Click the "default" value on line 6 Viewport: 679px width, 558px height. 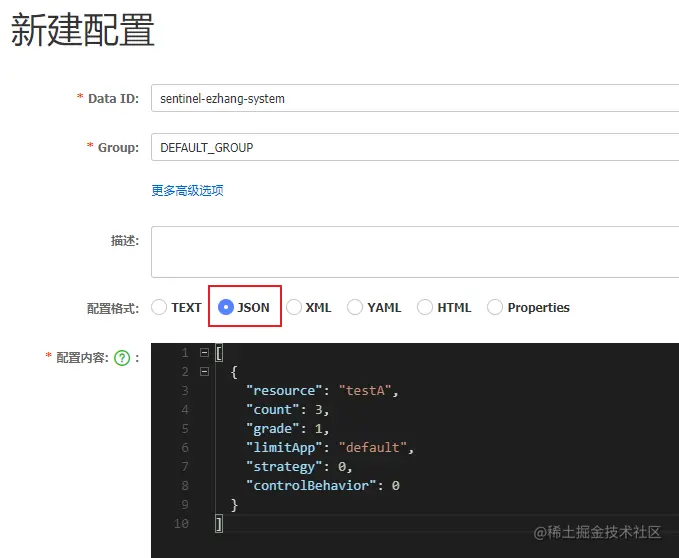(x=373, y=448)
